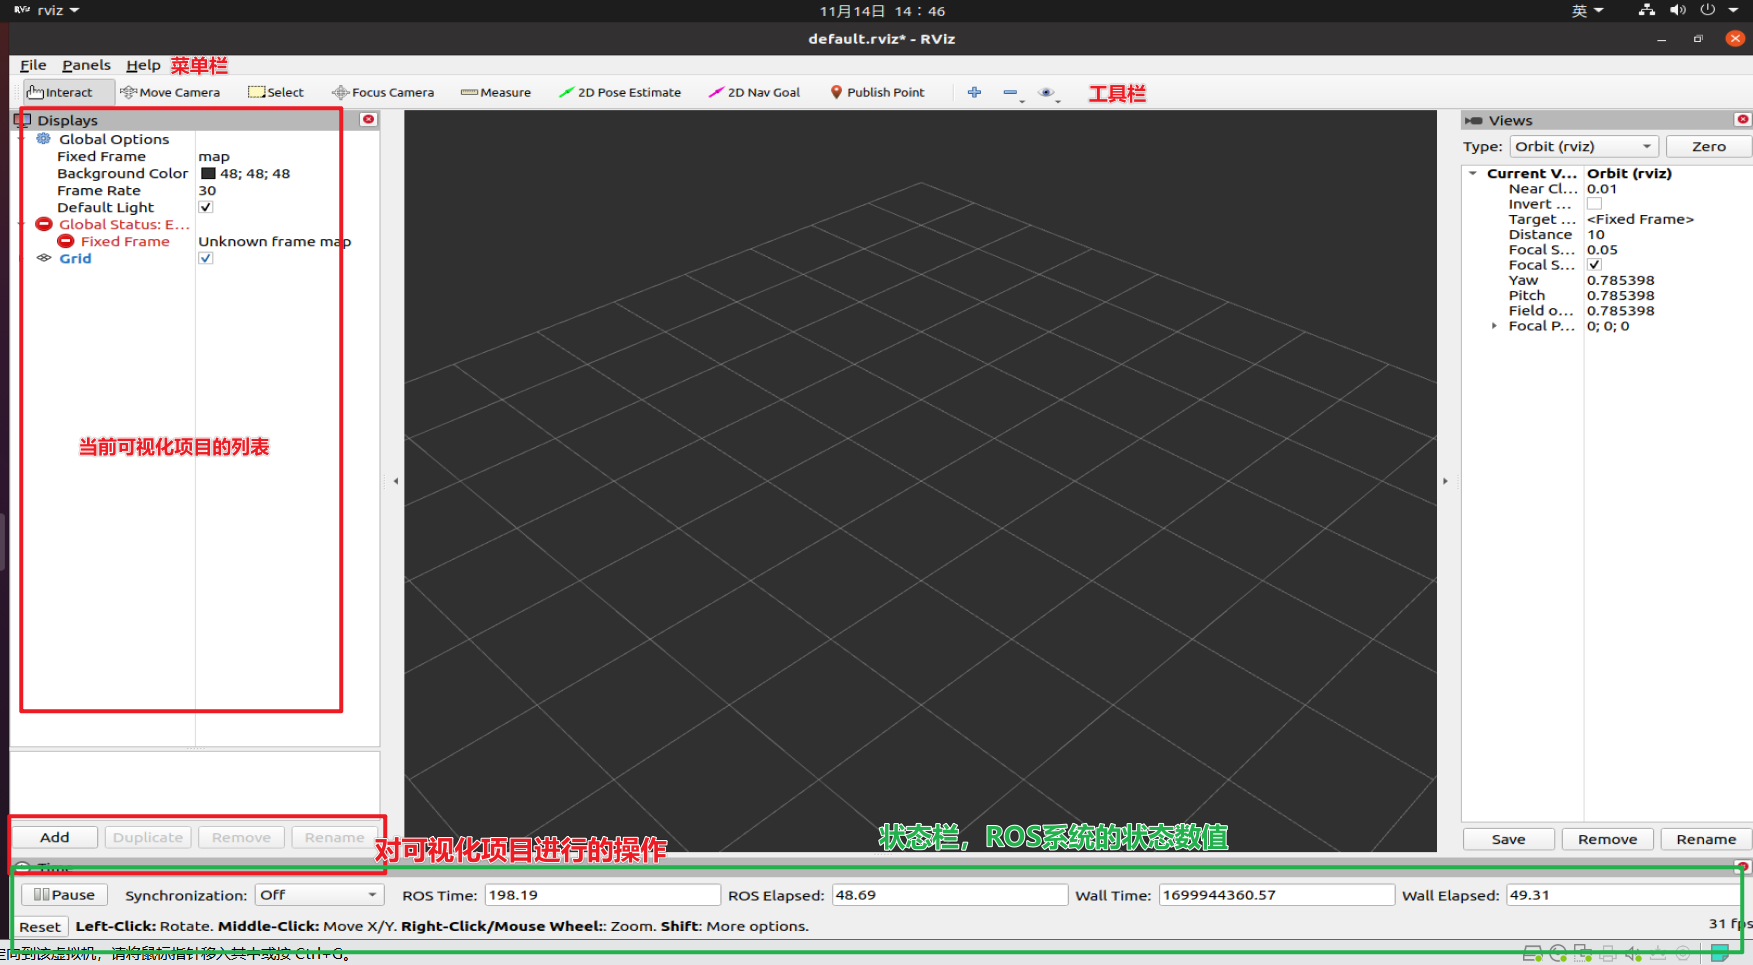Click the ROS Time field
This screenshot has width=1753, height=965.
click(602, 895)
